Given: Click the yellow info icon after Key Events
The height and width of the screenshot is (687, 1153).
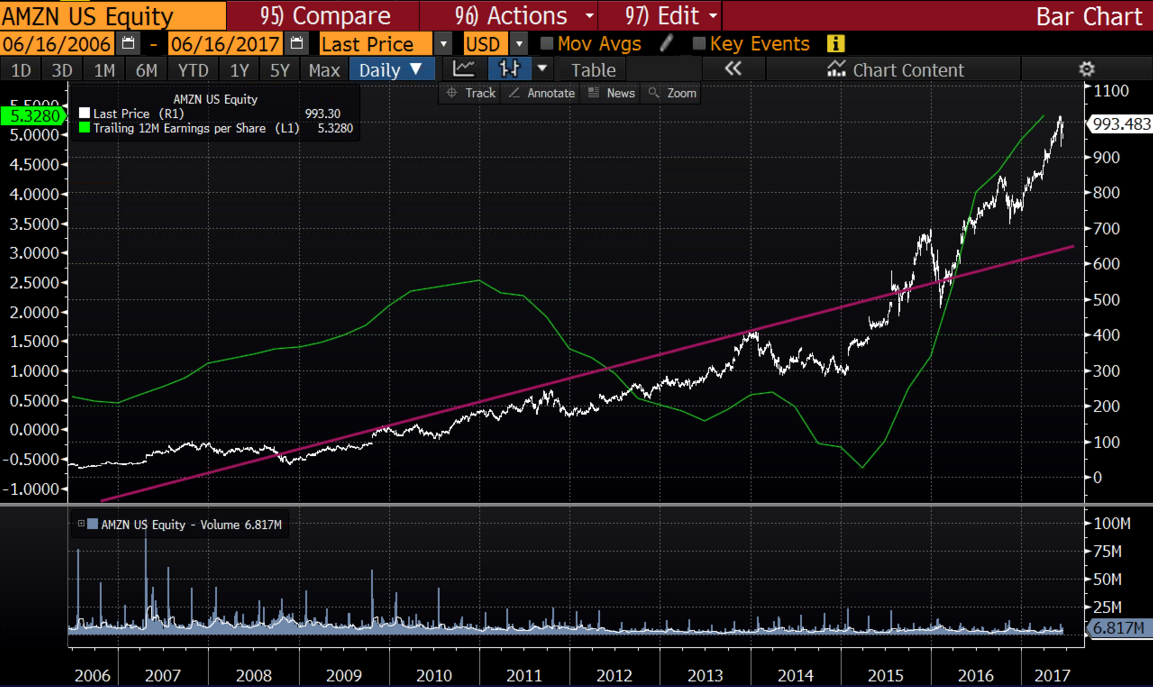Looking at the screenshot, I should 835,44.
